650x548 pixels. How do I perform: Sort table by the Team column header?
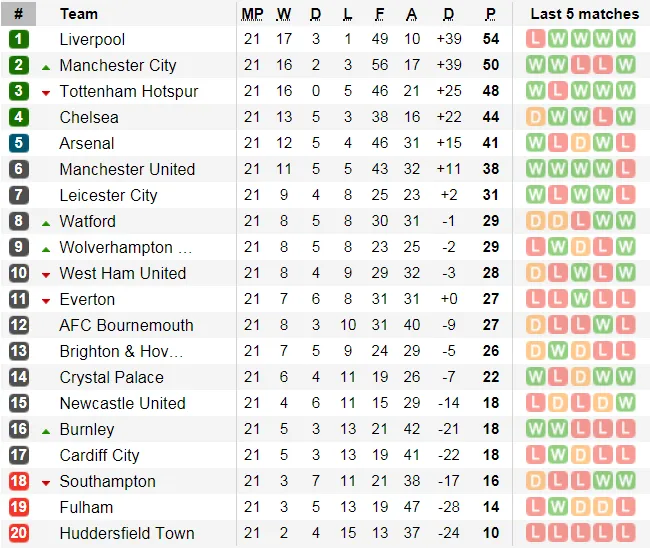79,14
